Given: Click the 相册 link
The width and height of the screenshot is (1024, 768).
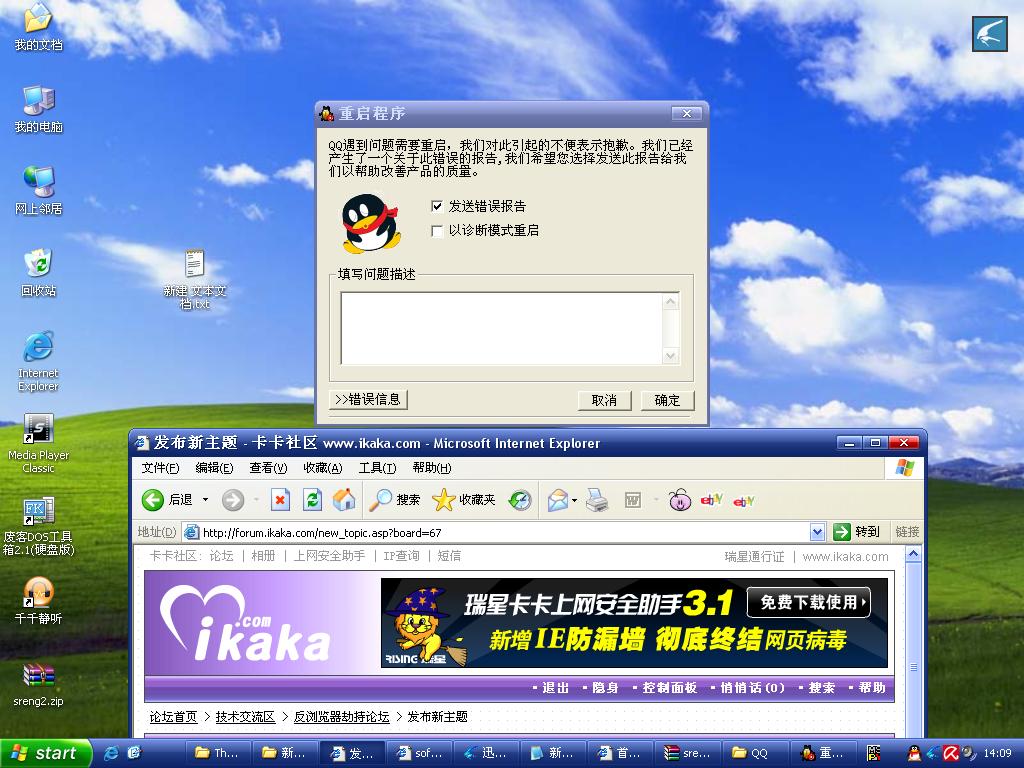Looking at the screenshot, I should pos(263,556).
